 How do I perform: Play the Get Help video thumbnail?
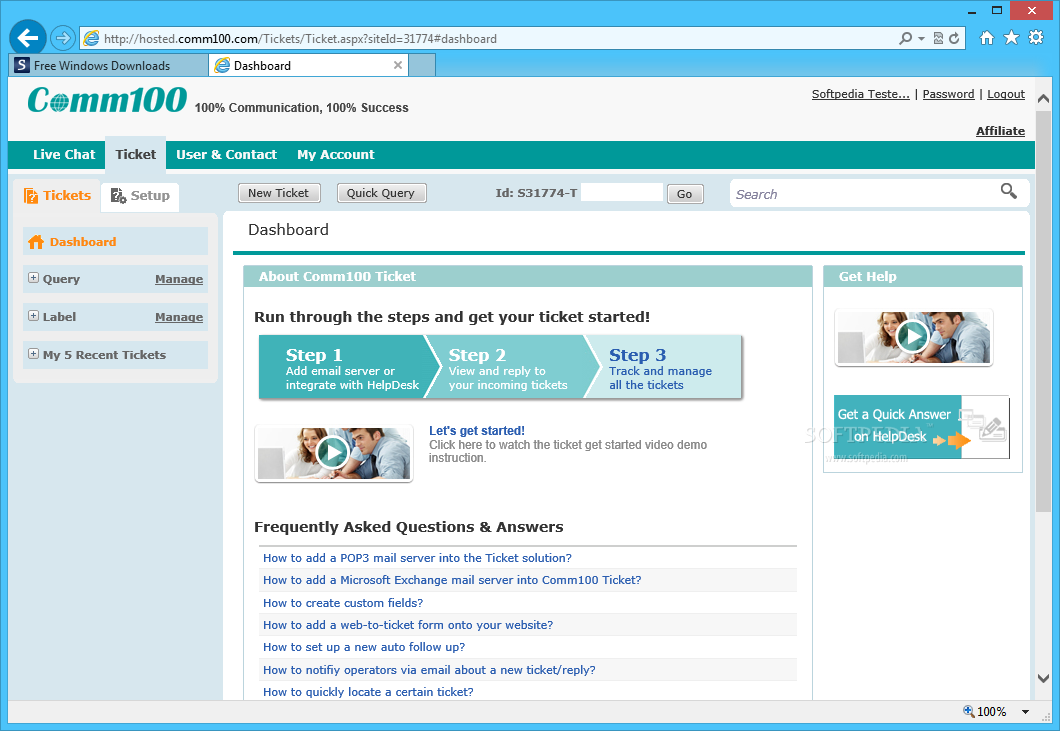click(x=913, y=337)
